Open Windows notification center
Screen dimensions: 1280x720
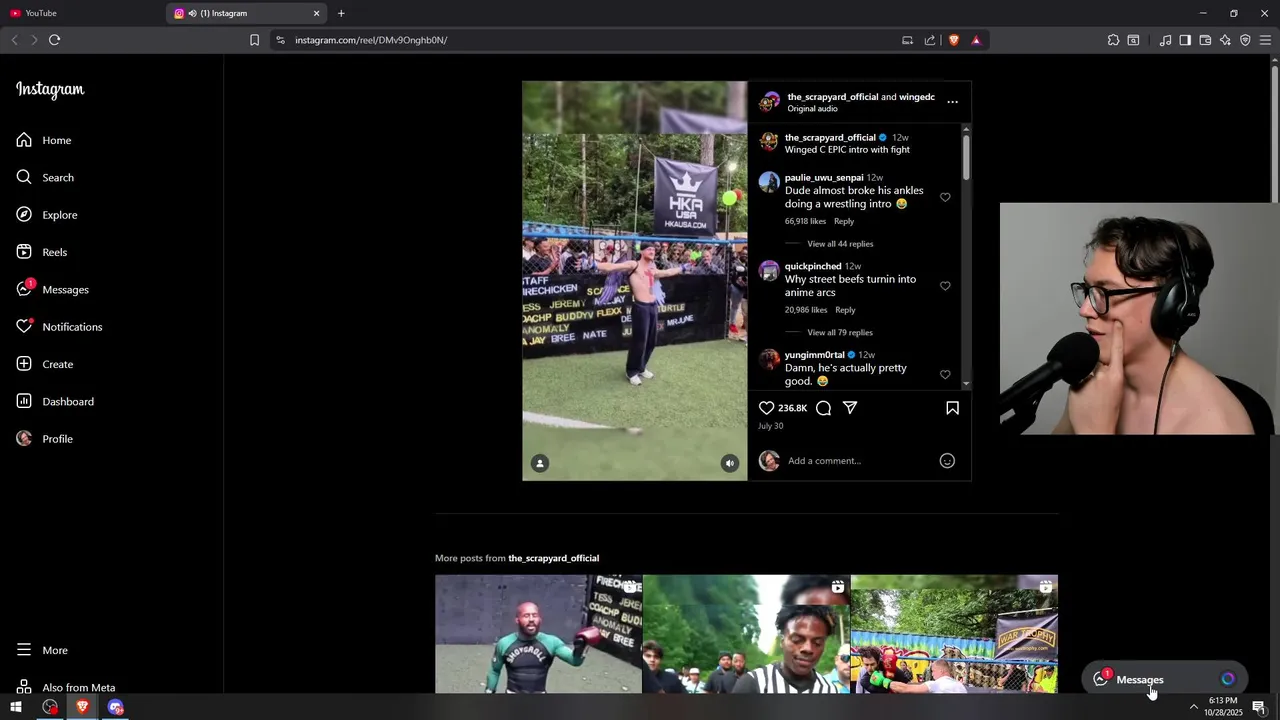(x=1259, y=707)
